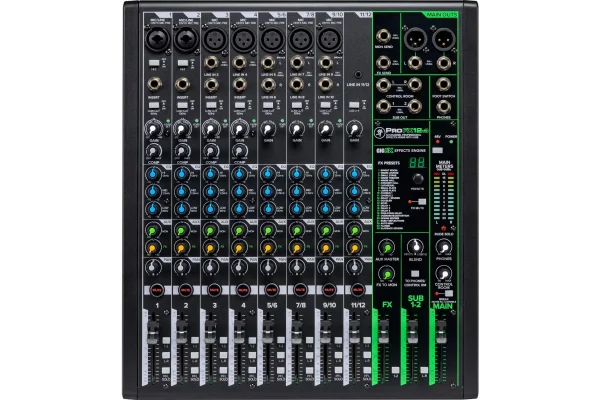The width and height of the screenshot is (600, 400).
Task: Mute channel 11/12 with its red MUTE button
Action: (357, 290)
